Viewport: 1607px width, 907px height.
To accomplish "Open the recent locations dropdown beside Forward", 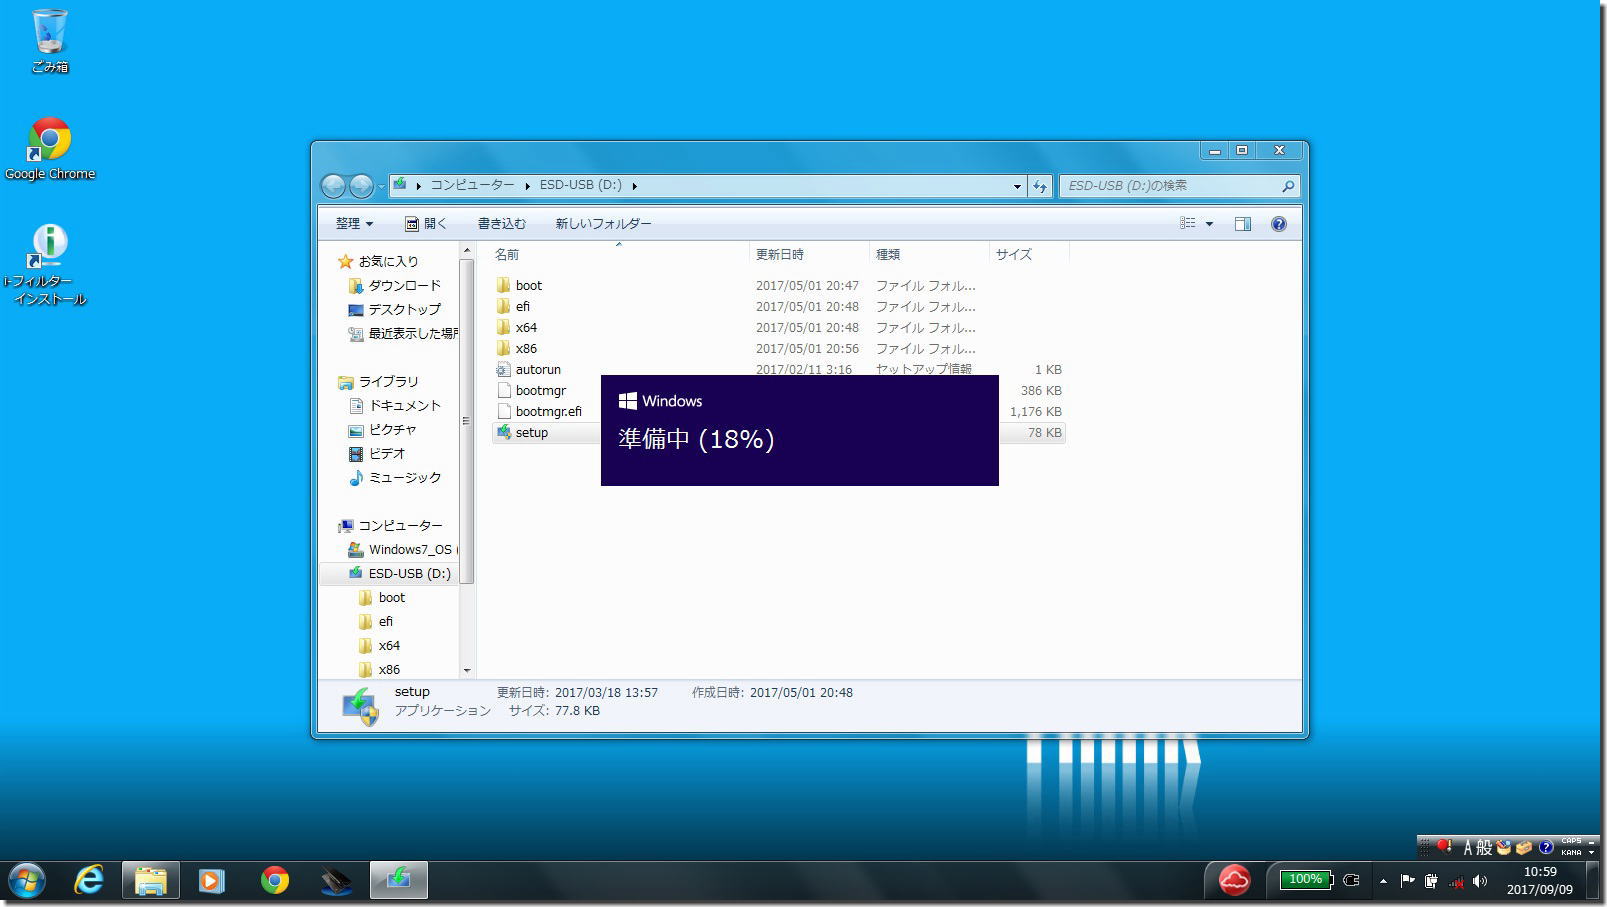I will [x=381, y=186].
